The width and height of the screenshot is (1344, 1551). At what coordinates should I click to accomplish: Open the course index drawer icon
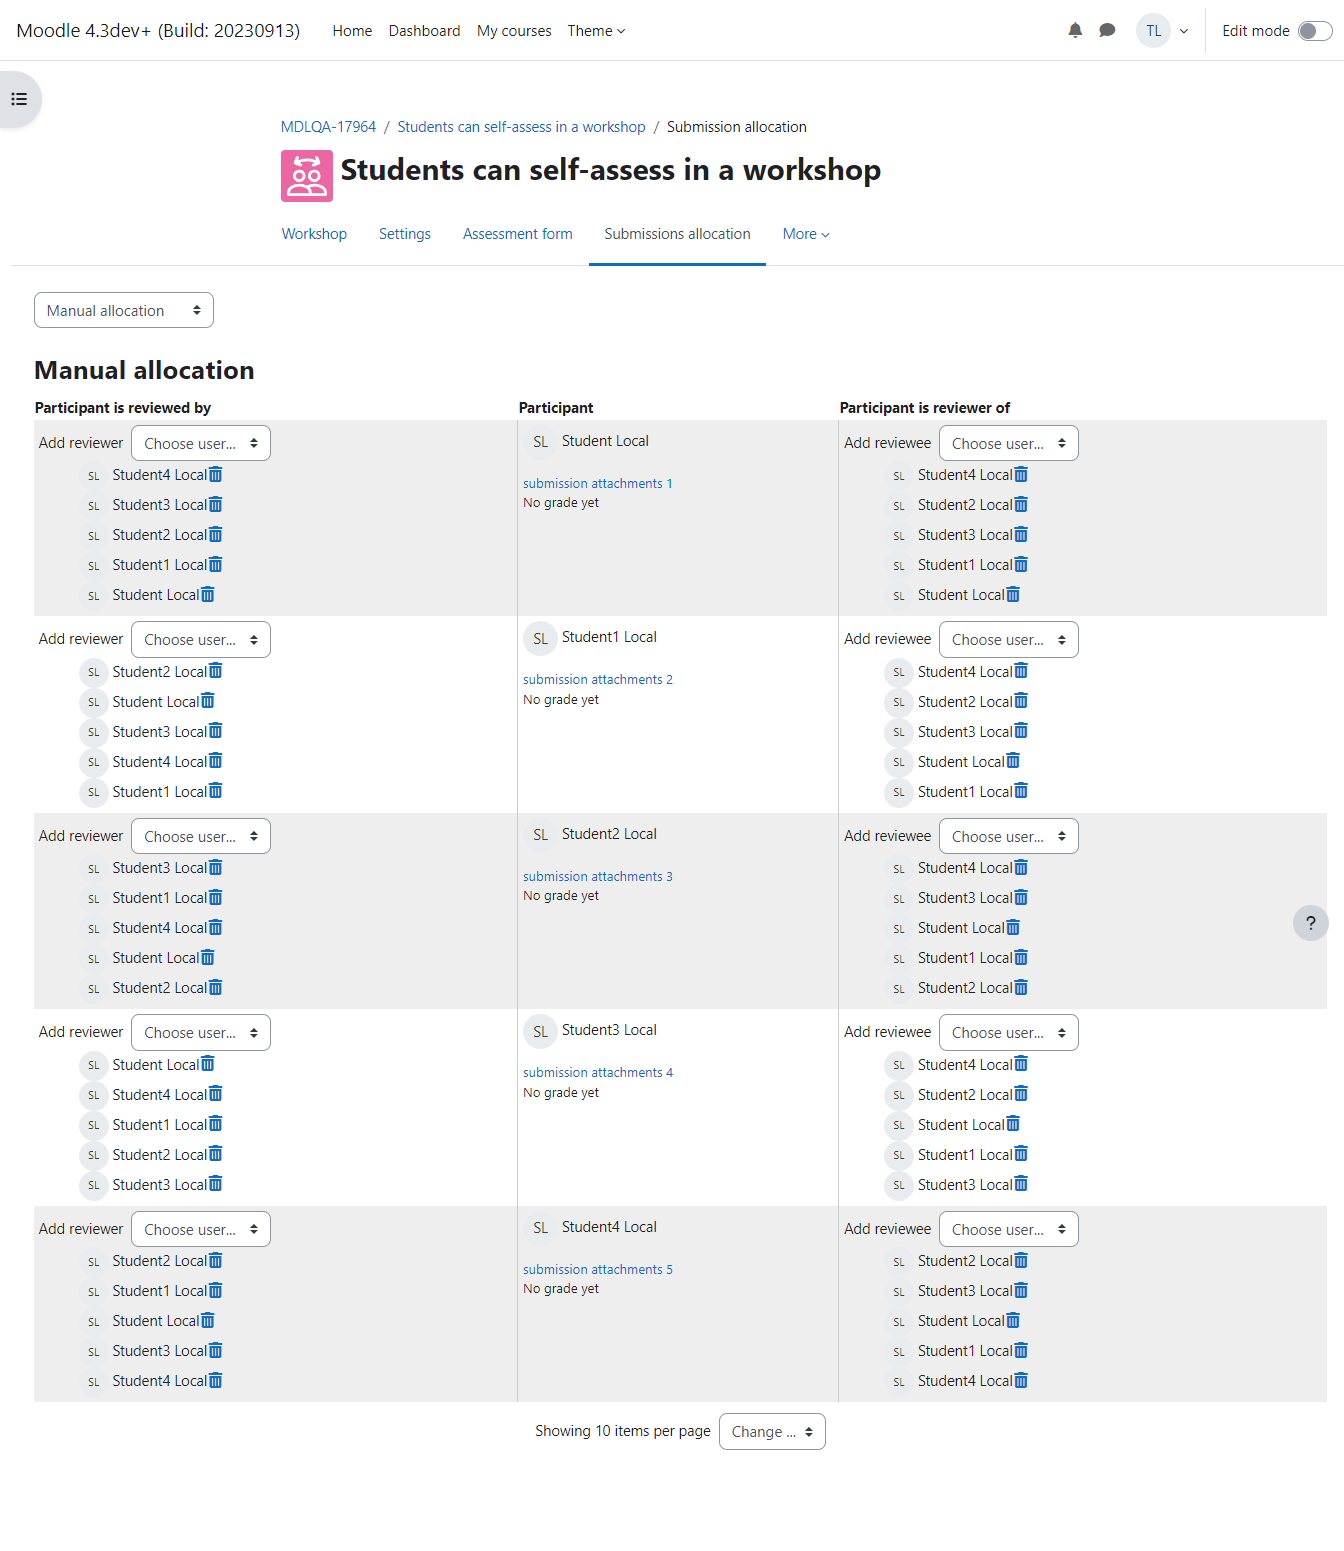(19, 99)
